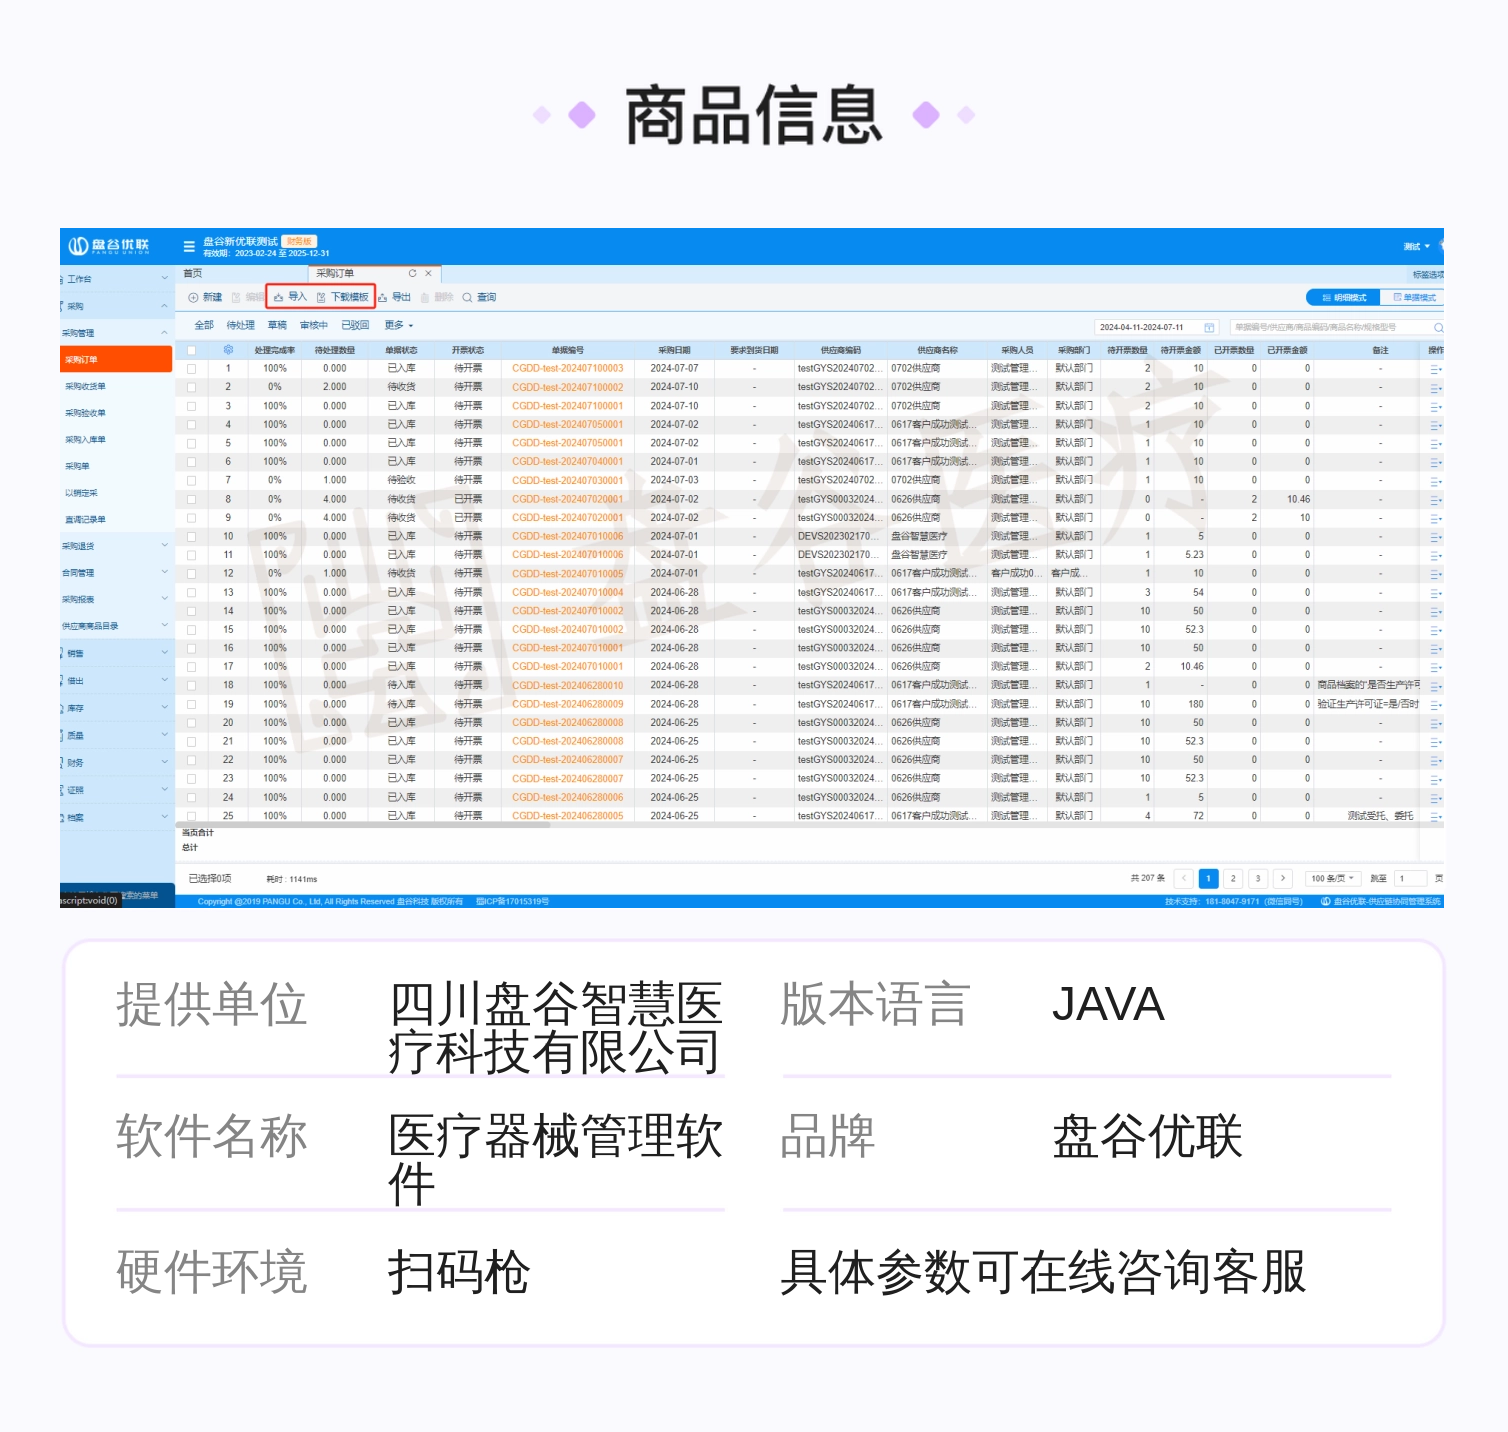1508x1432 pixels.
Task: Open row 15 operations menu icon
Action: [1436, 630]
